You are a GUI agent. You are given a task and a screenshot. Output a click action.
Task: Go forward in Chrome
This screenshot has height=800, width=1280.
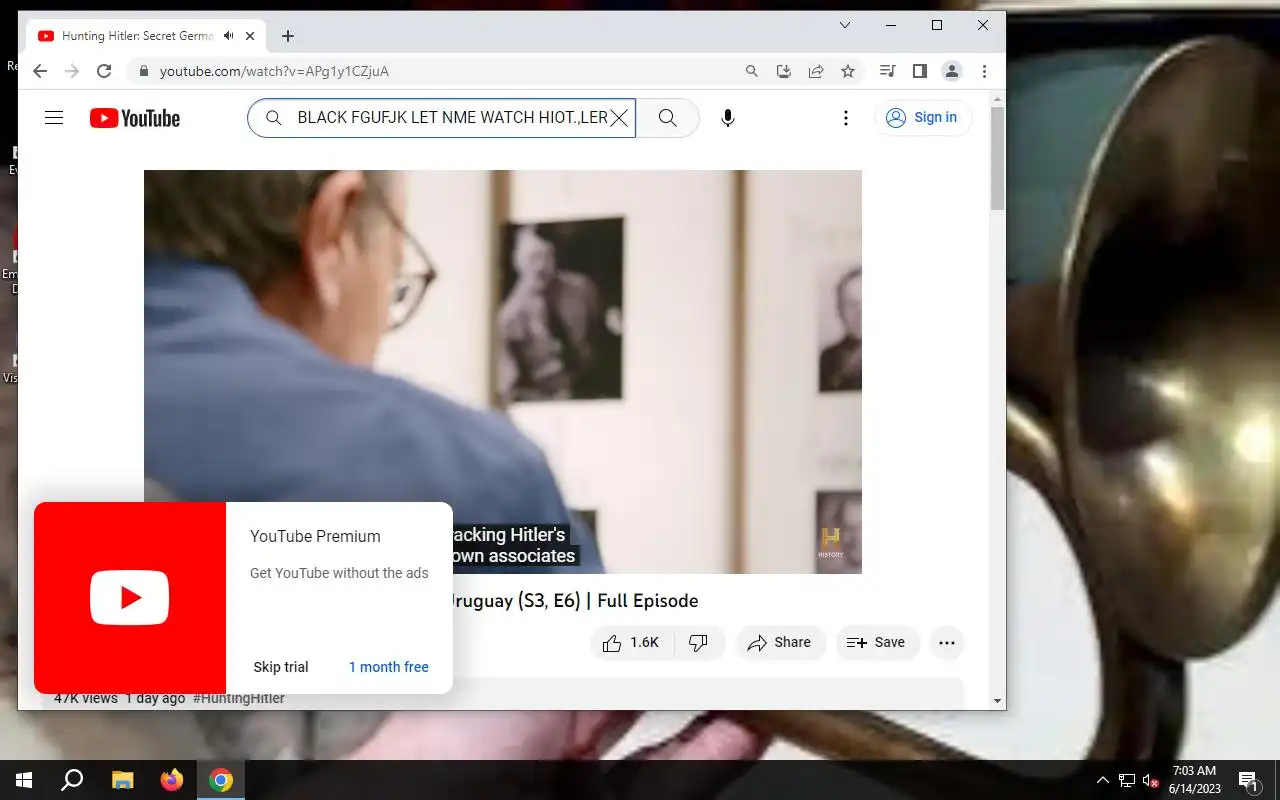[72, 71]
